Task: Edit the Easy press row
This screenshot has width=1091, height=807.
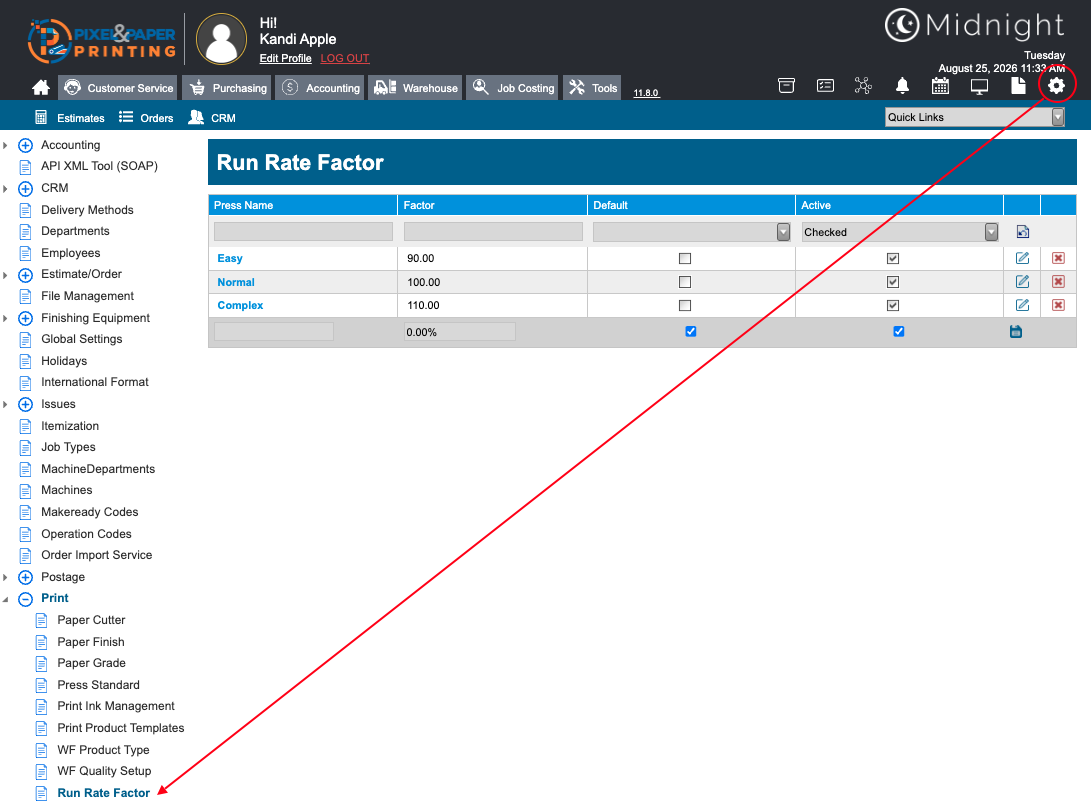Action: click(1022, 258)
